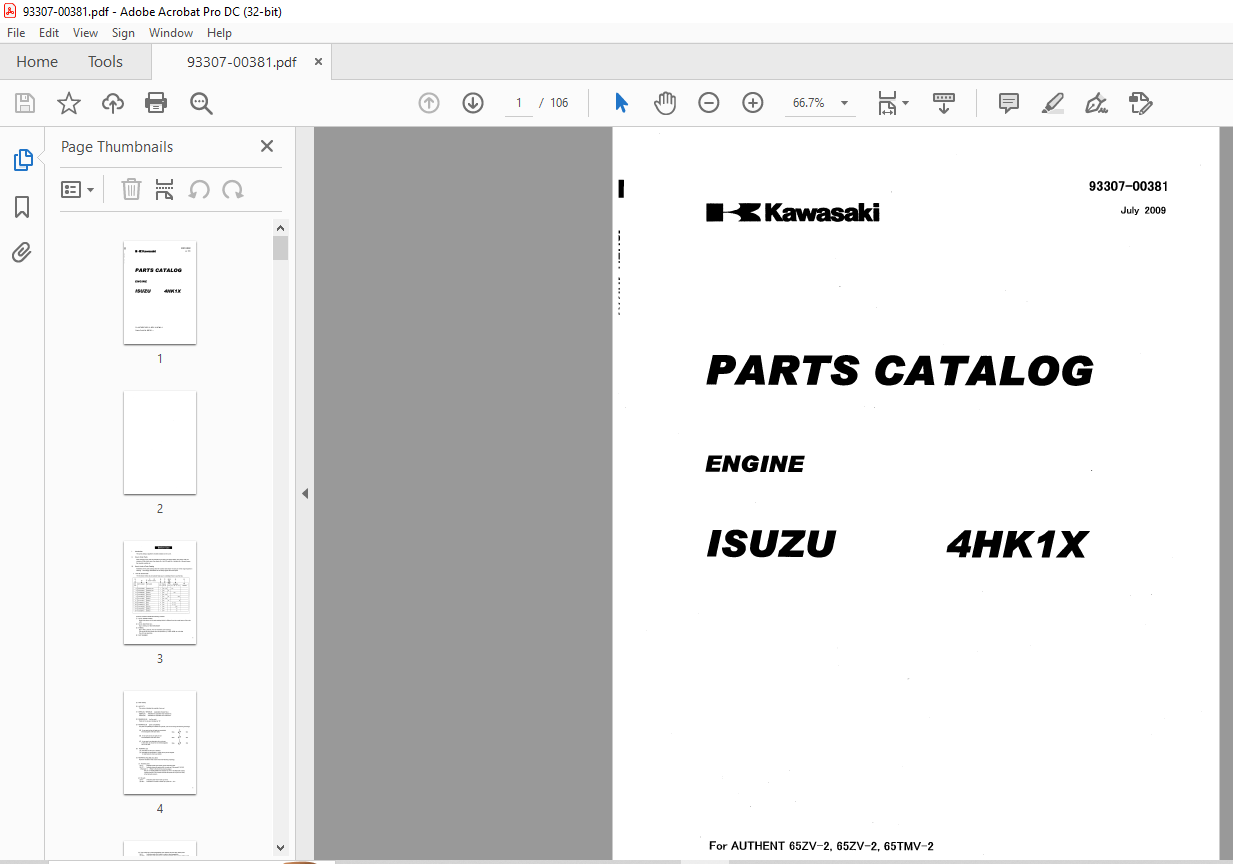The image size is (1233, 864).
Task: Click the July 2009 date text
Action: (1143, 211)
